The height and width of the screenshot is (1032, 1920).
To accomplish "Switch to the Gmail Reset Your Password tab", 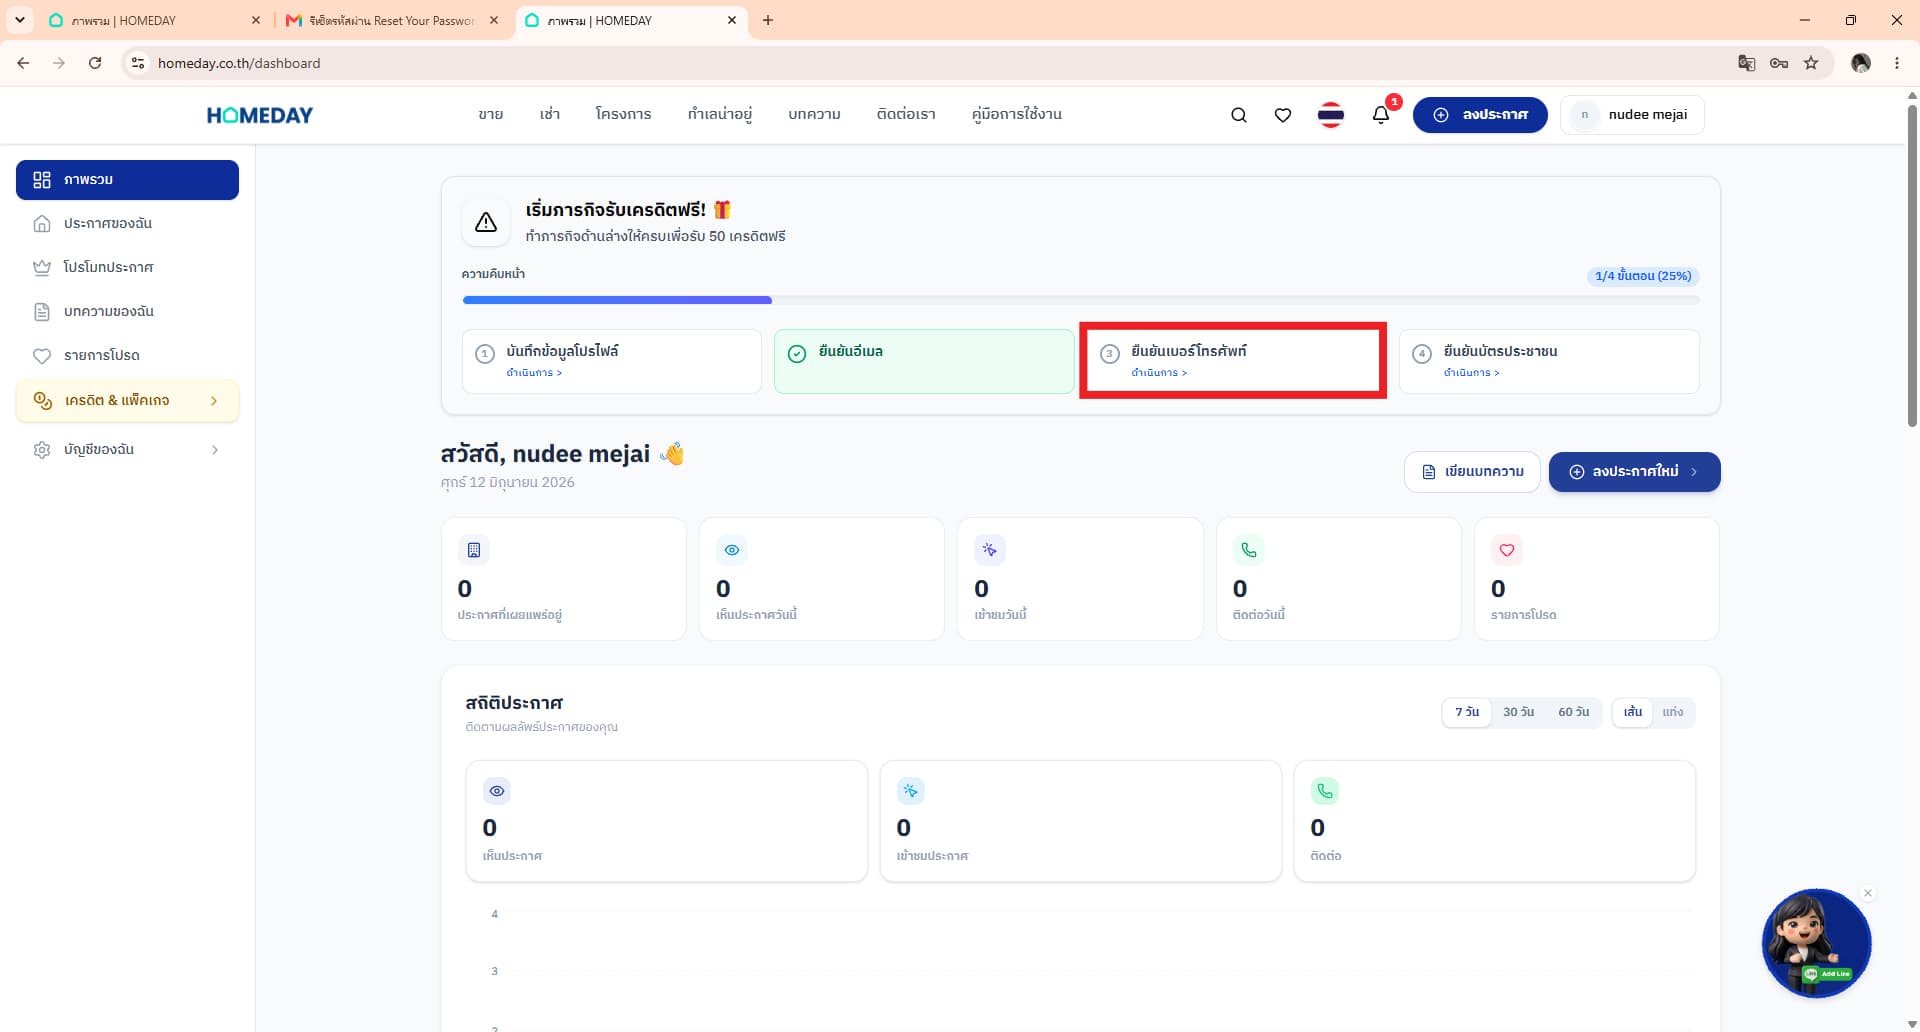I will tap(392, 20).
